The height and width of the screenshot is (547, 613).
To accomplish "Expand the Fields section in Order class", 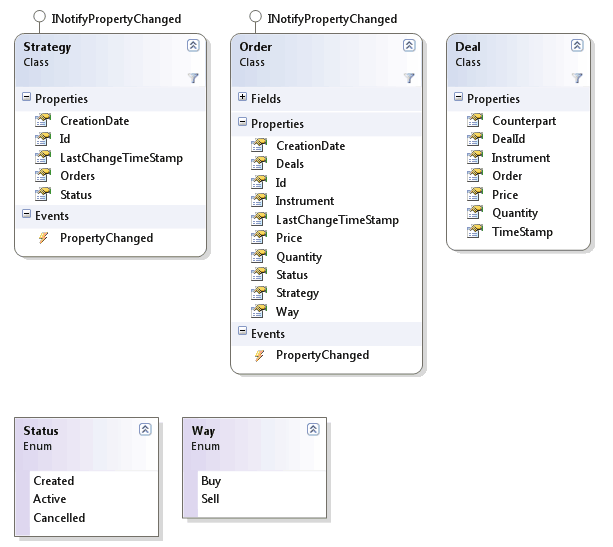I will tap(242, 97).
